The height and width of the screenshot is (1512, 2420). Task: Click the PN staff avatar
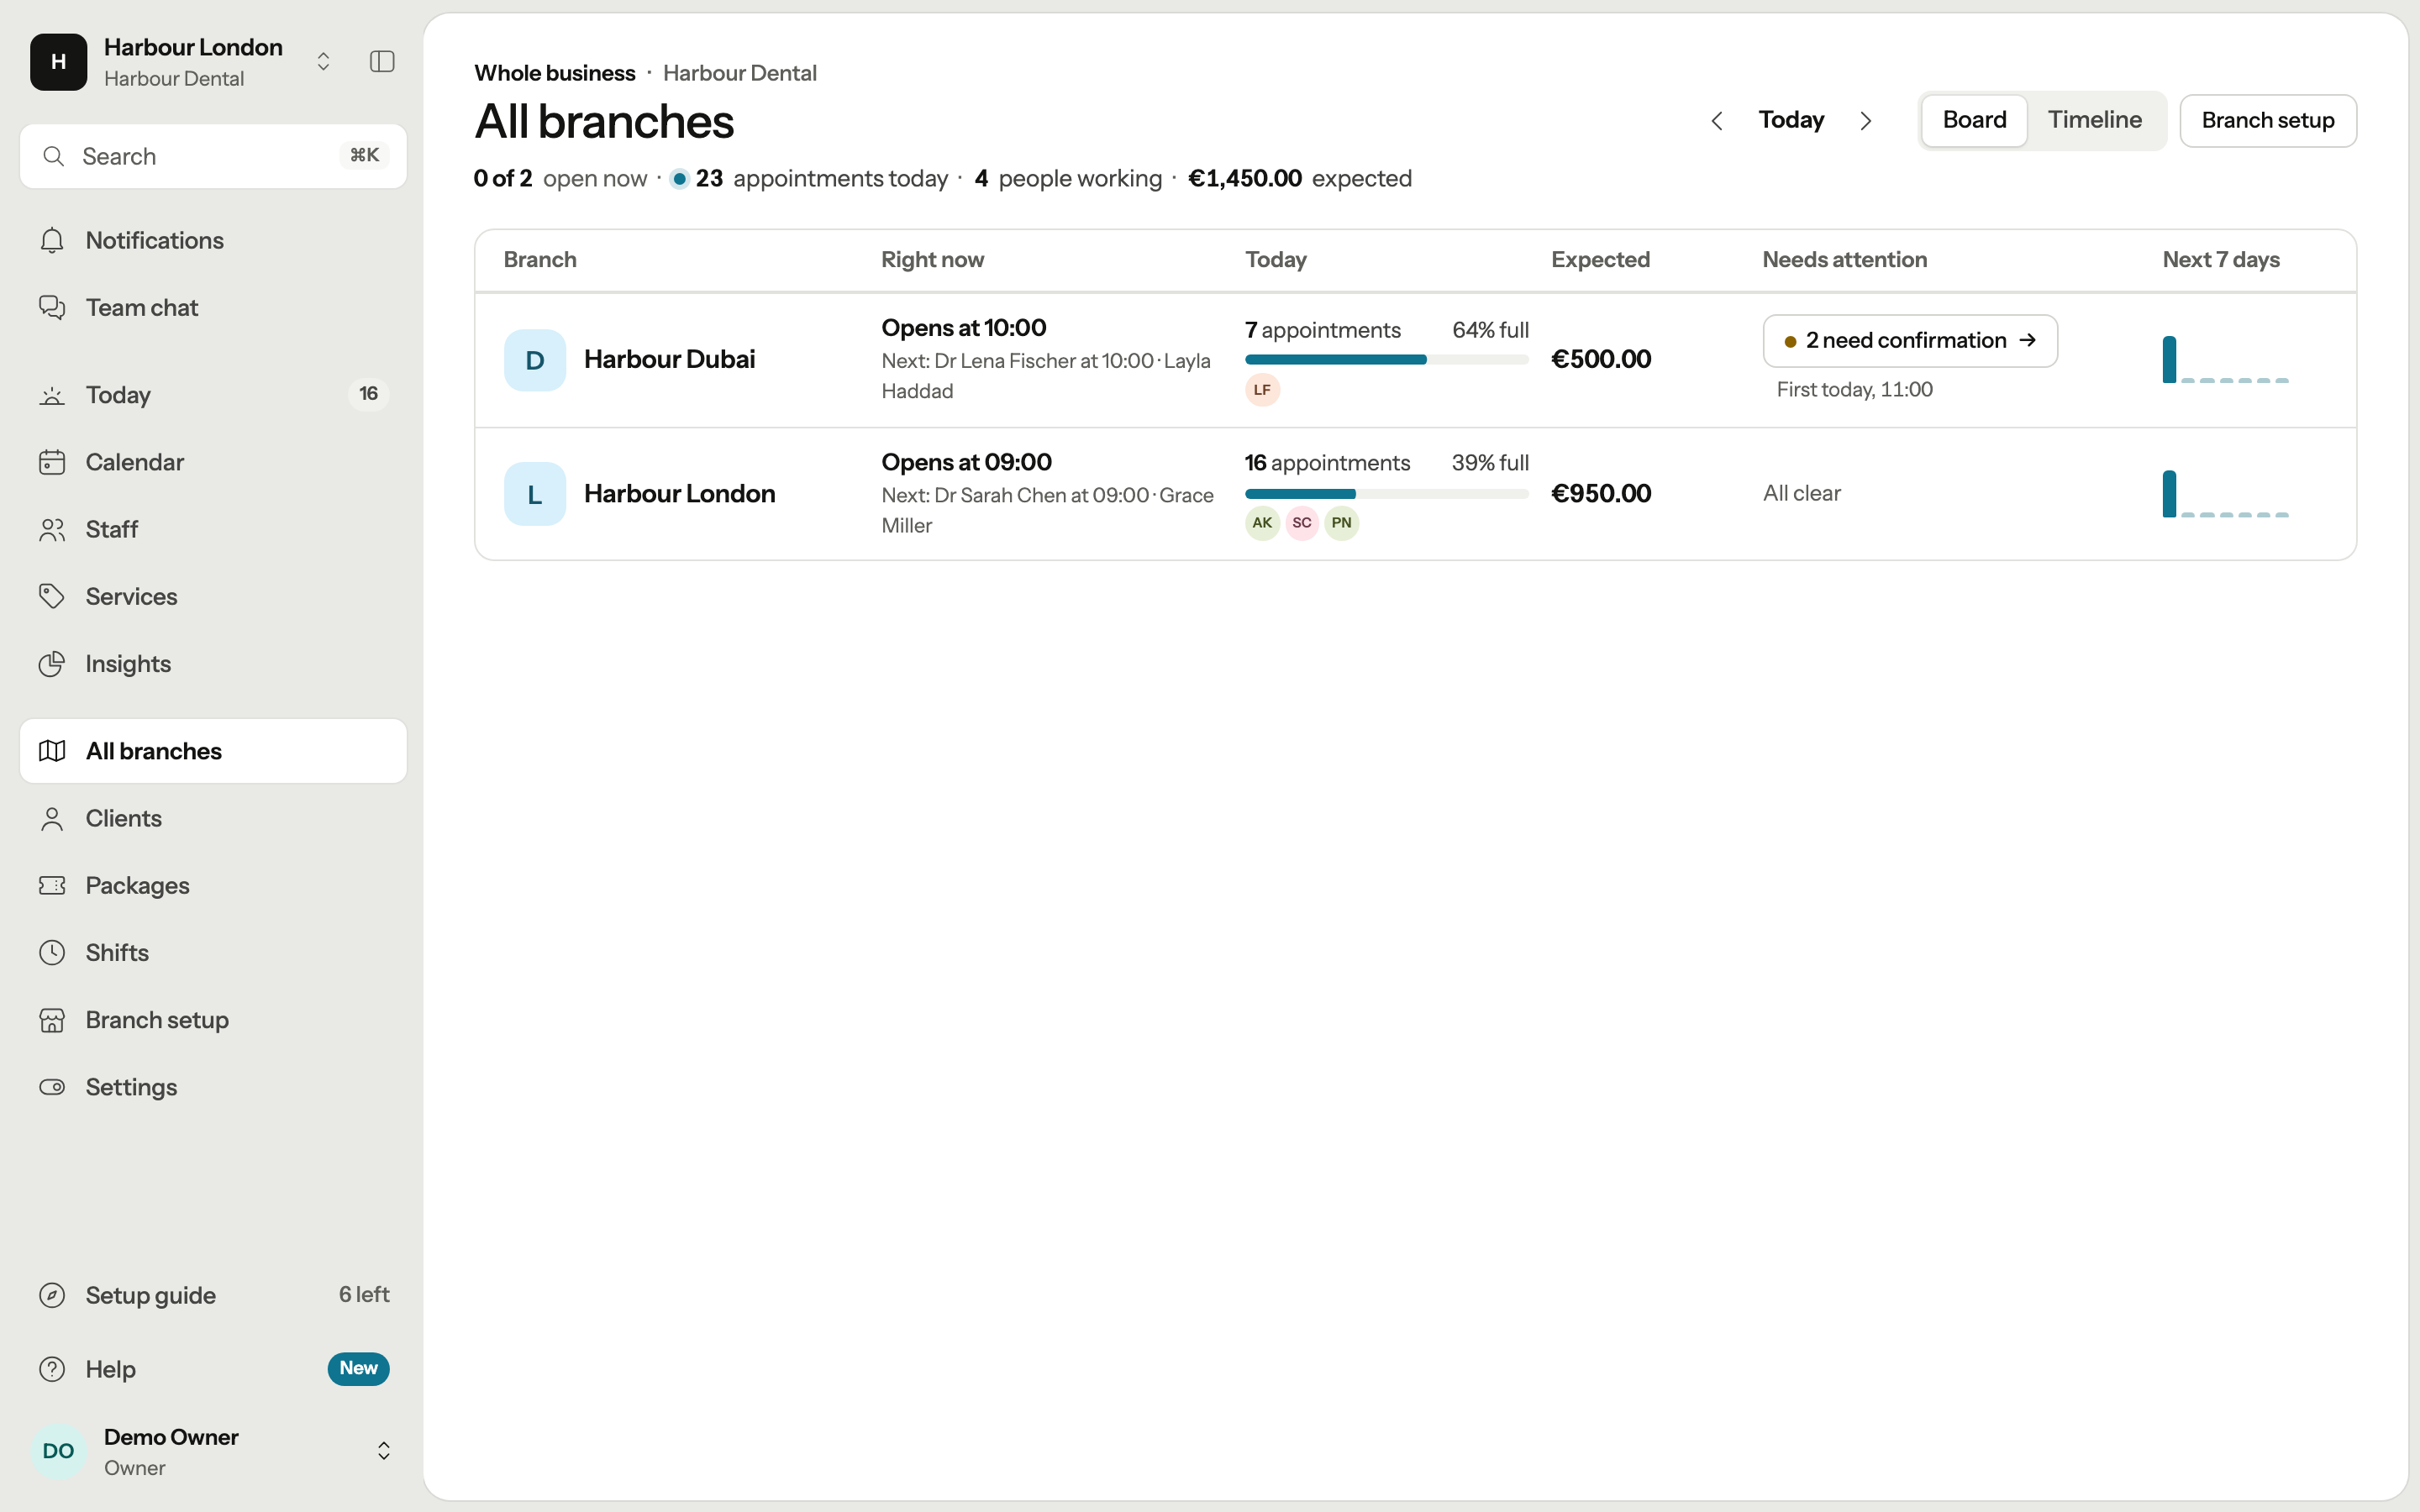[x=1342, y=523]
